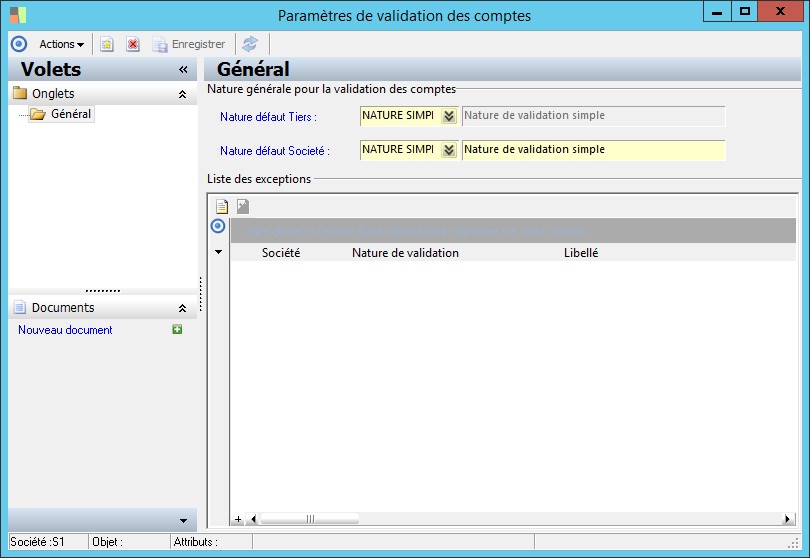Open the Actions dropdown menu

tap(61, 44)
